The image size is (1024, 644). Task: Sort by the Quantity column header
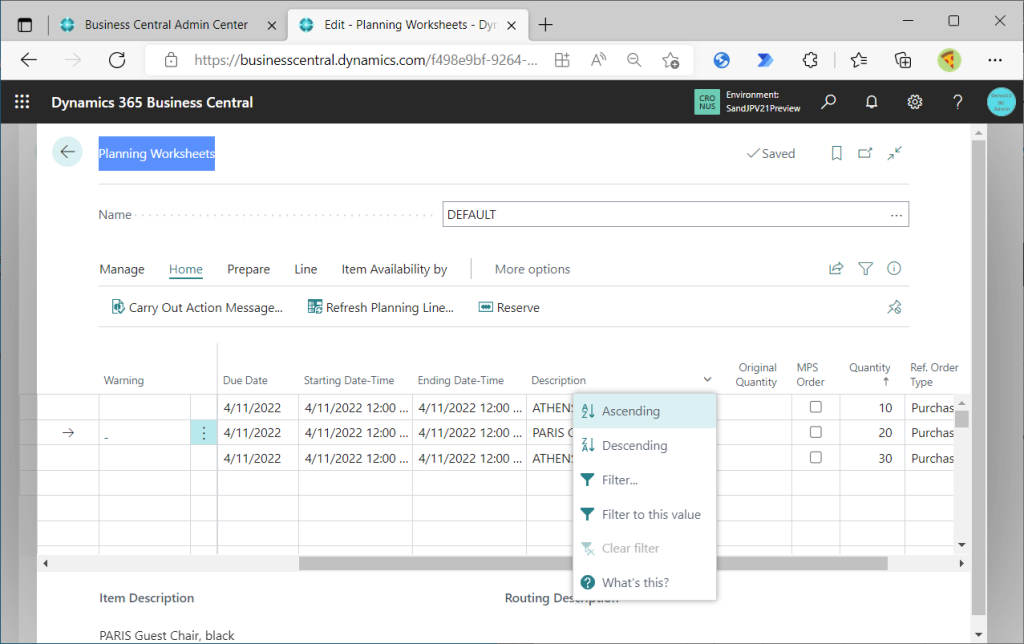tap(869, 374)
